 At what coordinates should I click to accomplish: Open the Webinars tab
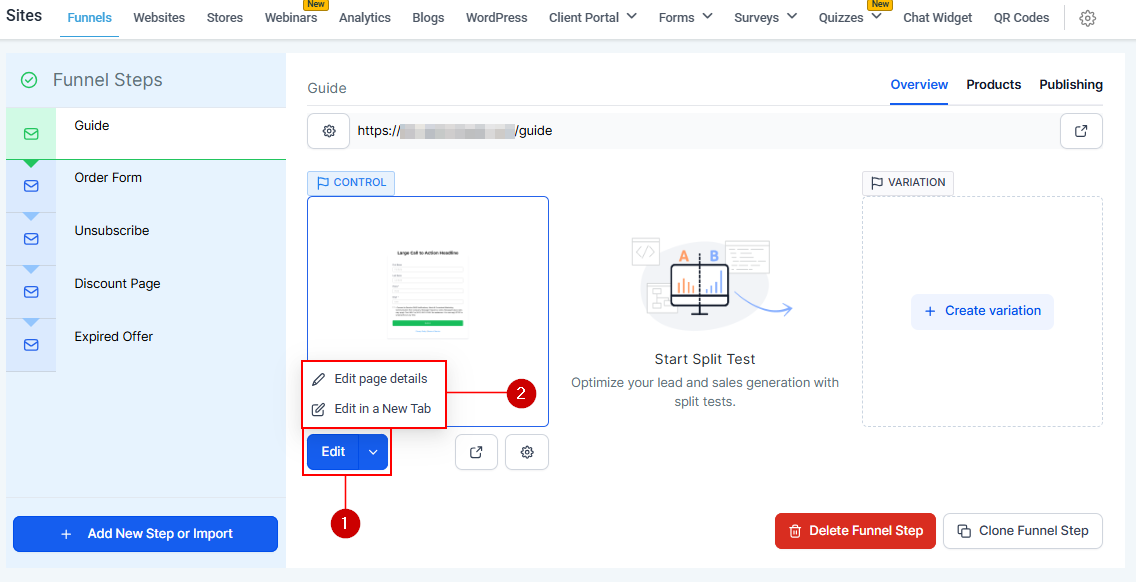pos(291,18)
